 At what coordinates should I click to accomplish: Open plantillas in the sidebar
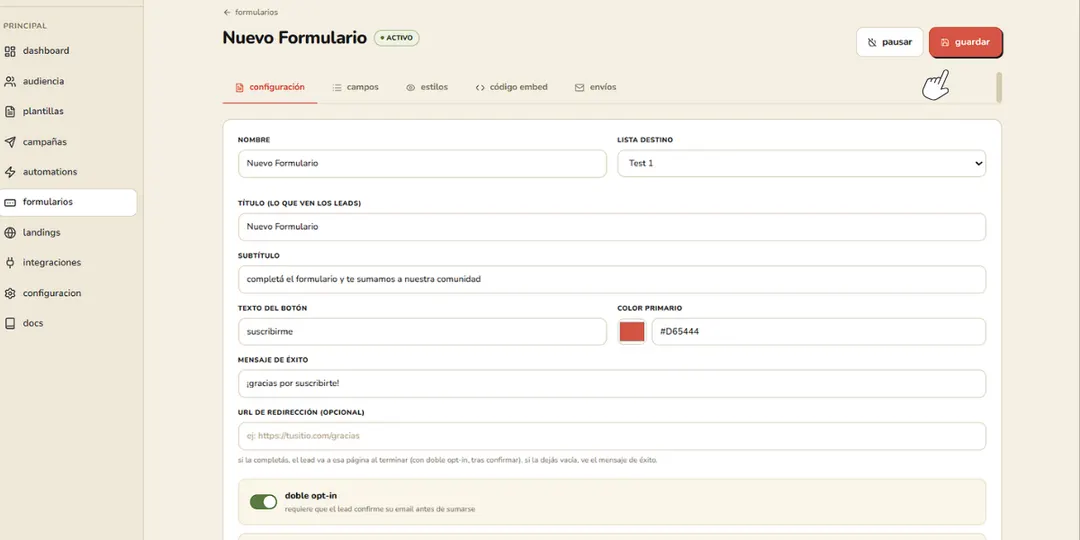click(x=43, y=112)
